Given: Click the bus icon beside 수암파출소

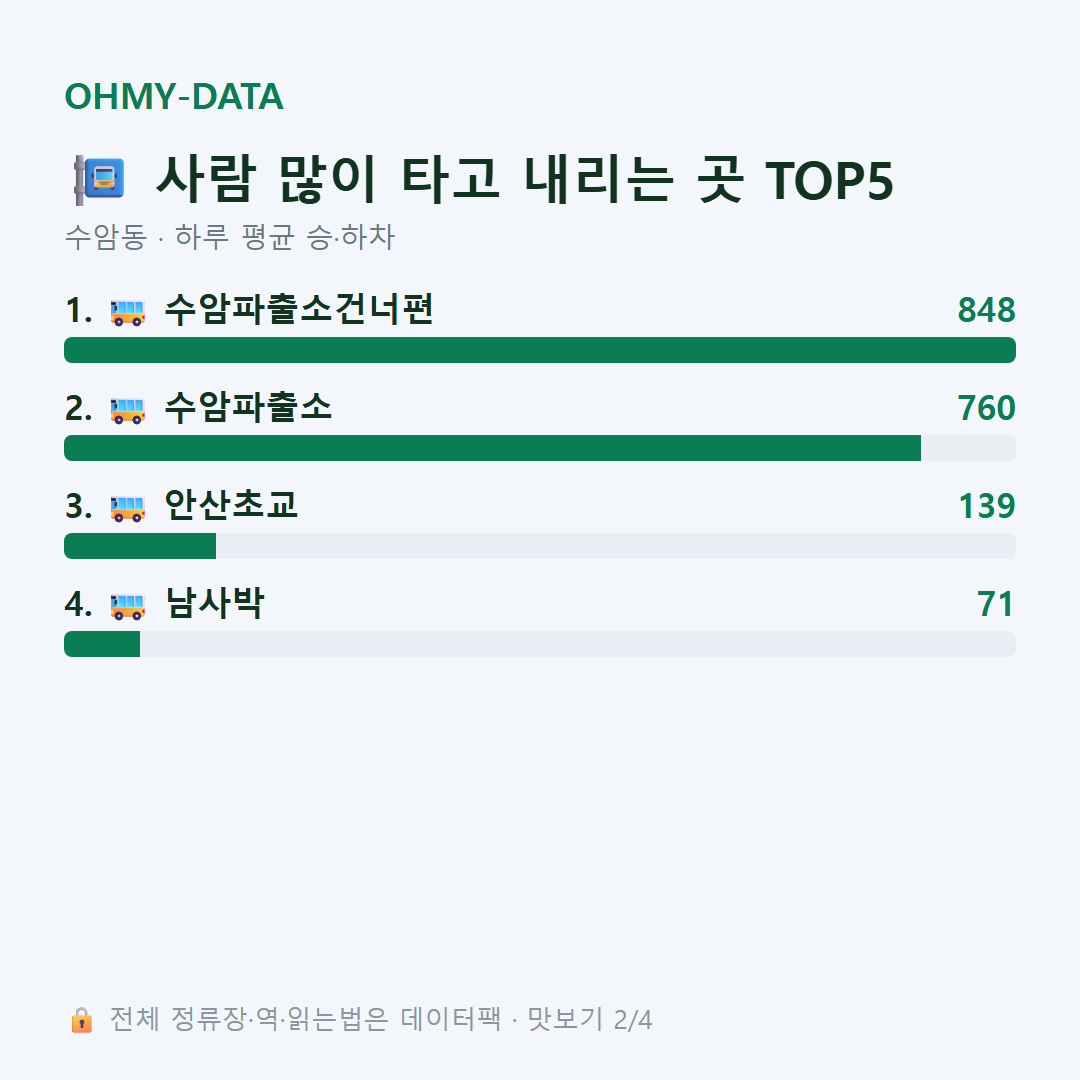Looking at the screenshot, I should 127,410.
